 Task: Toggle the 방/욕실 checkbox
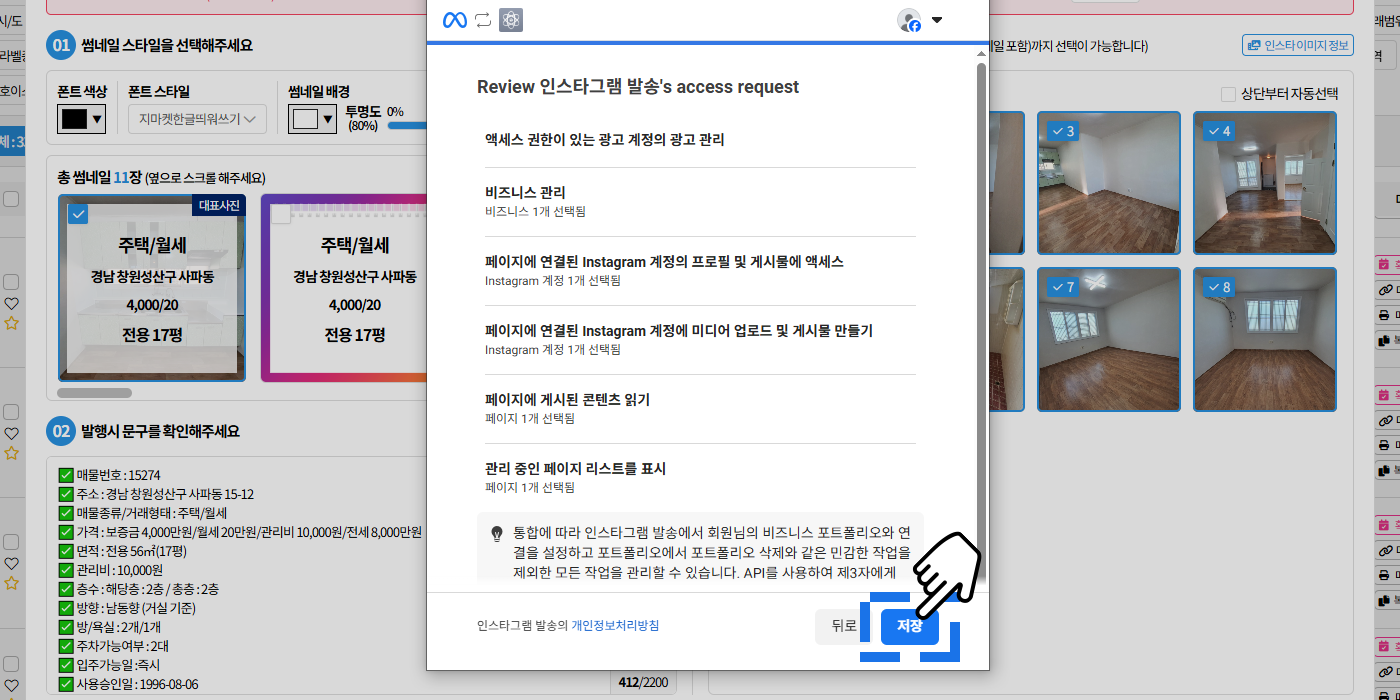[67, 627]
